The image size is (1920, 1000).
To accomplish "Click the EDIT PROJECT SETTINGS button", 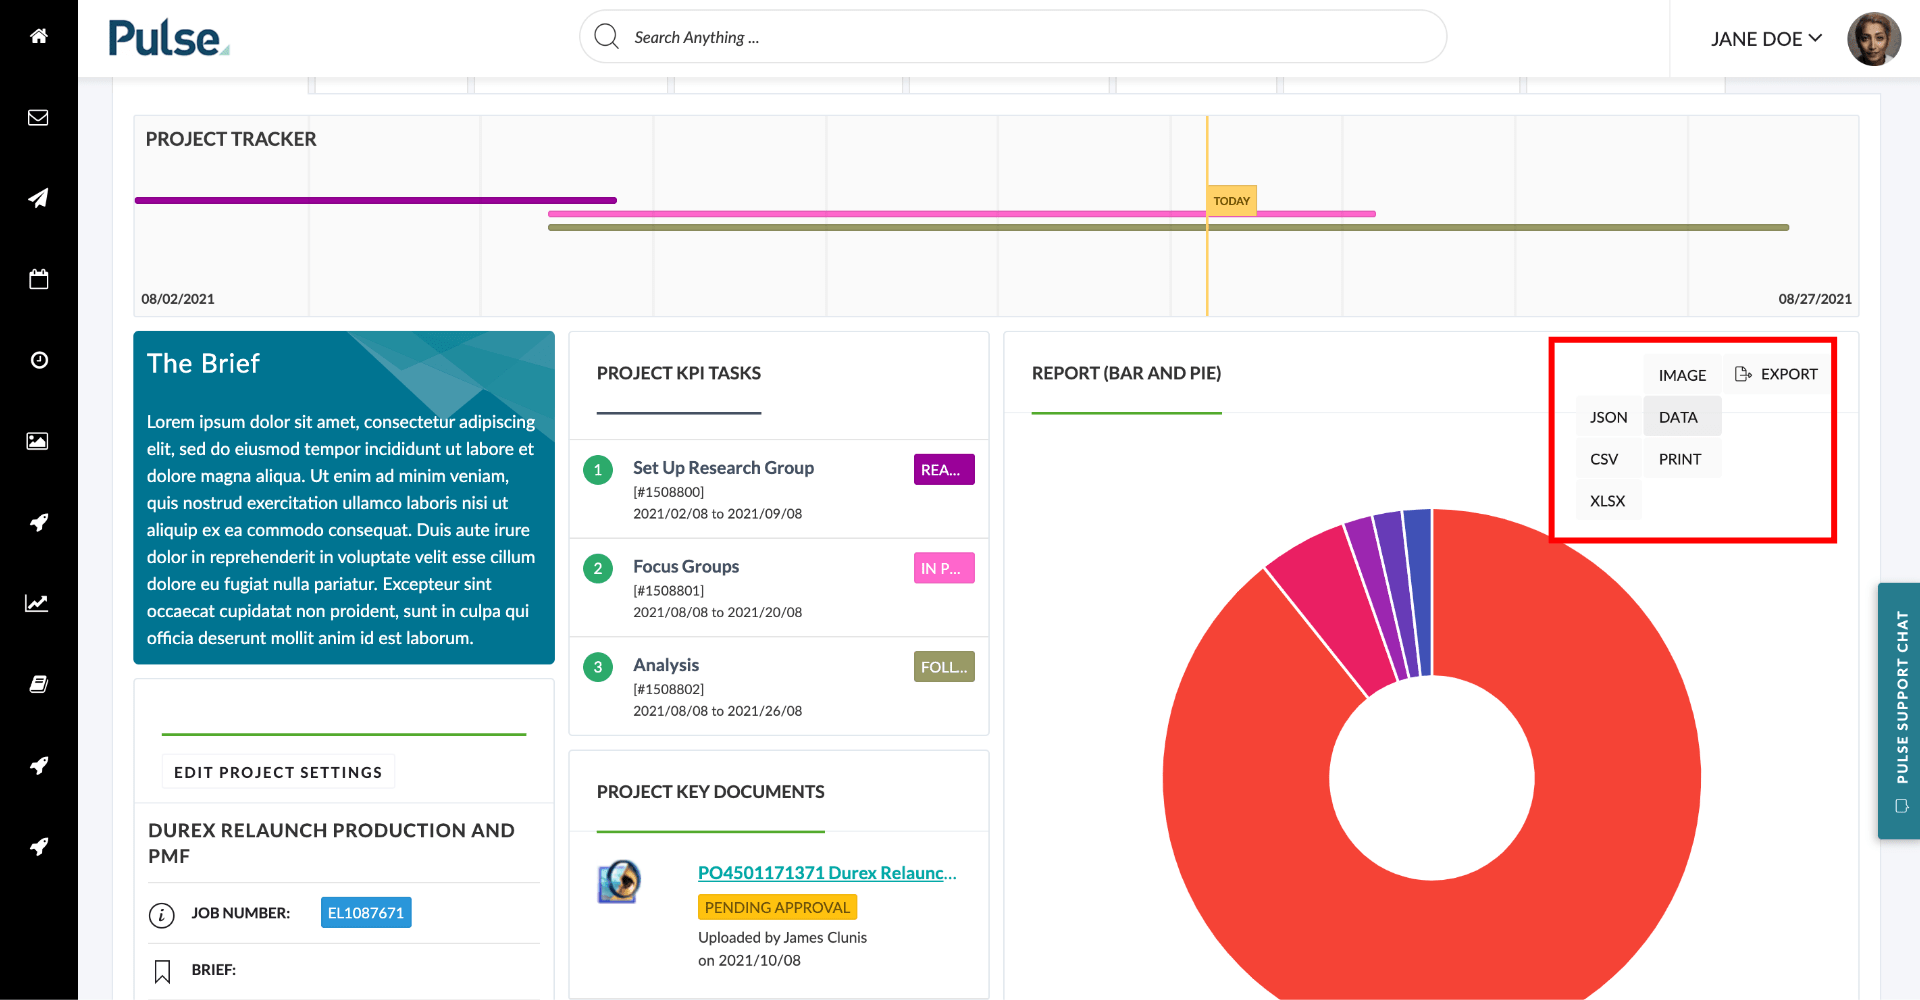I will [278, 772].
